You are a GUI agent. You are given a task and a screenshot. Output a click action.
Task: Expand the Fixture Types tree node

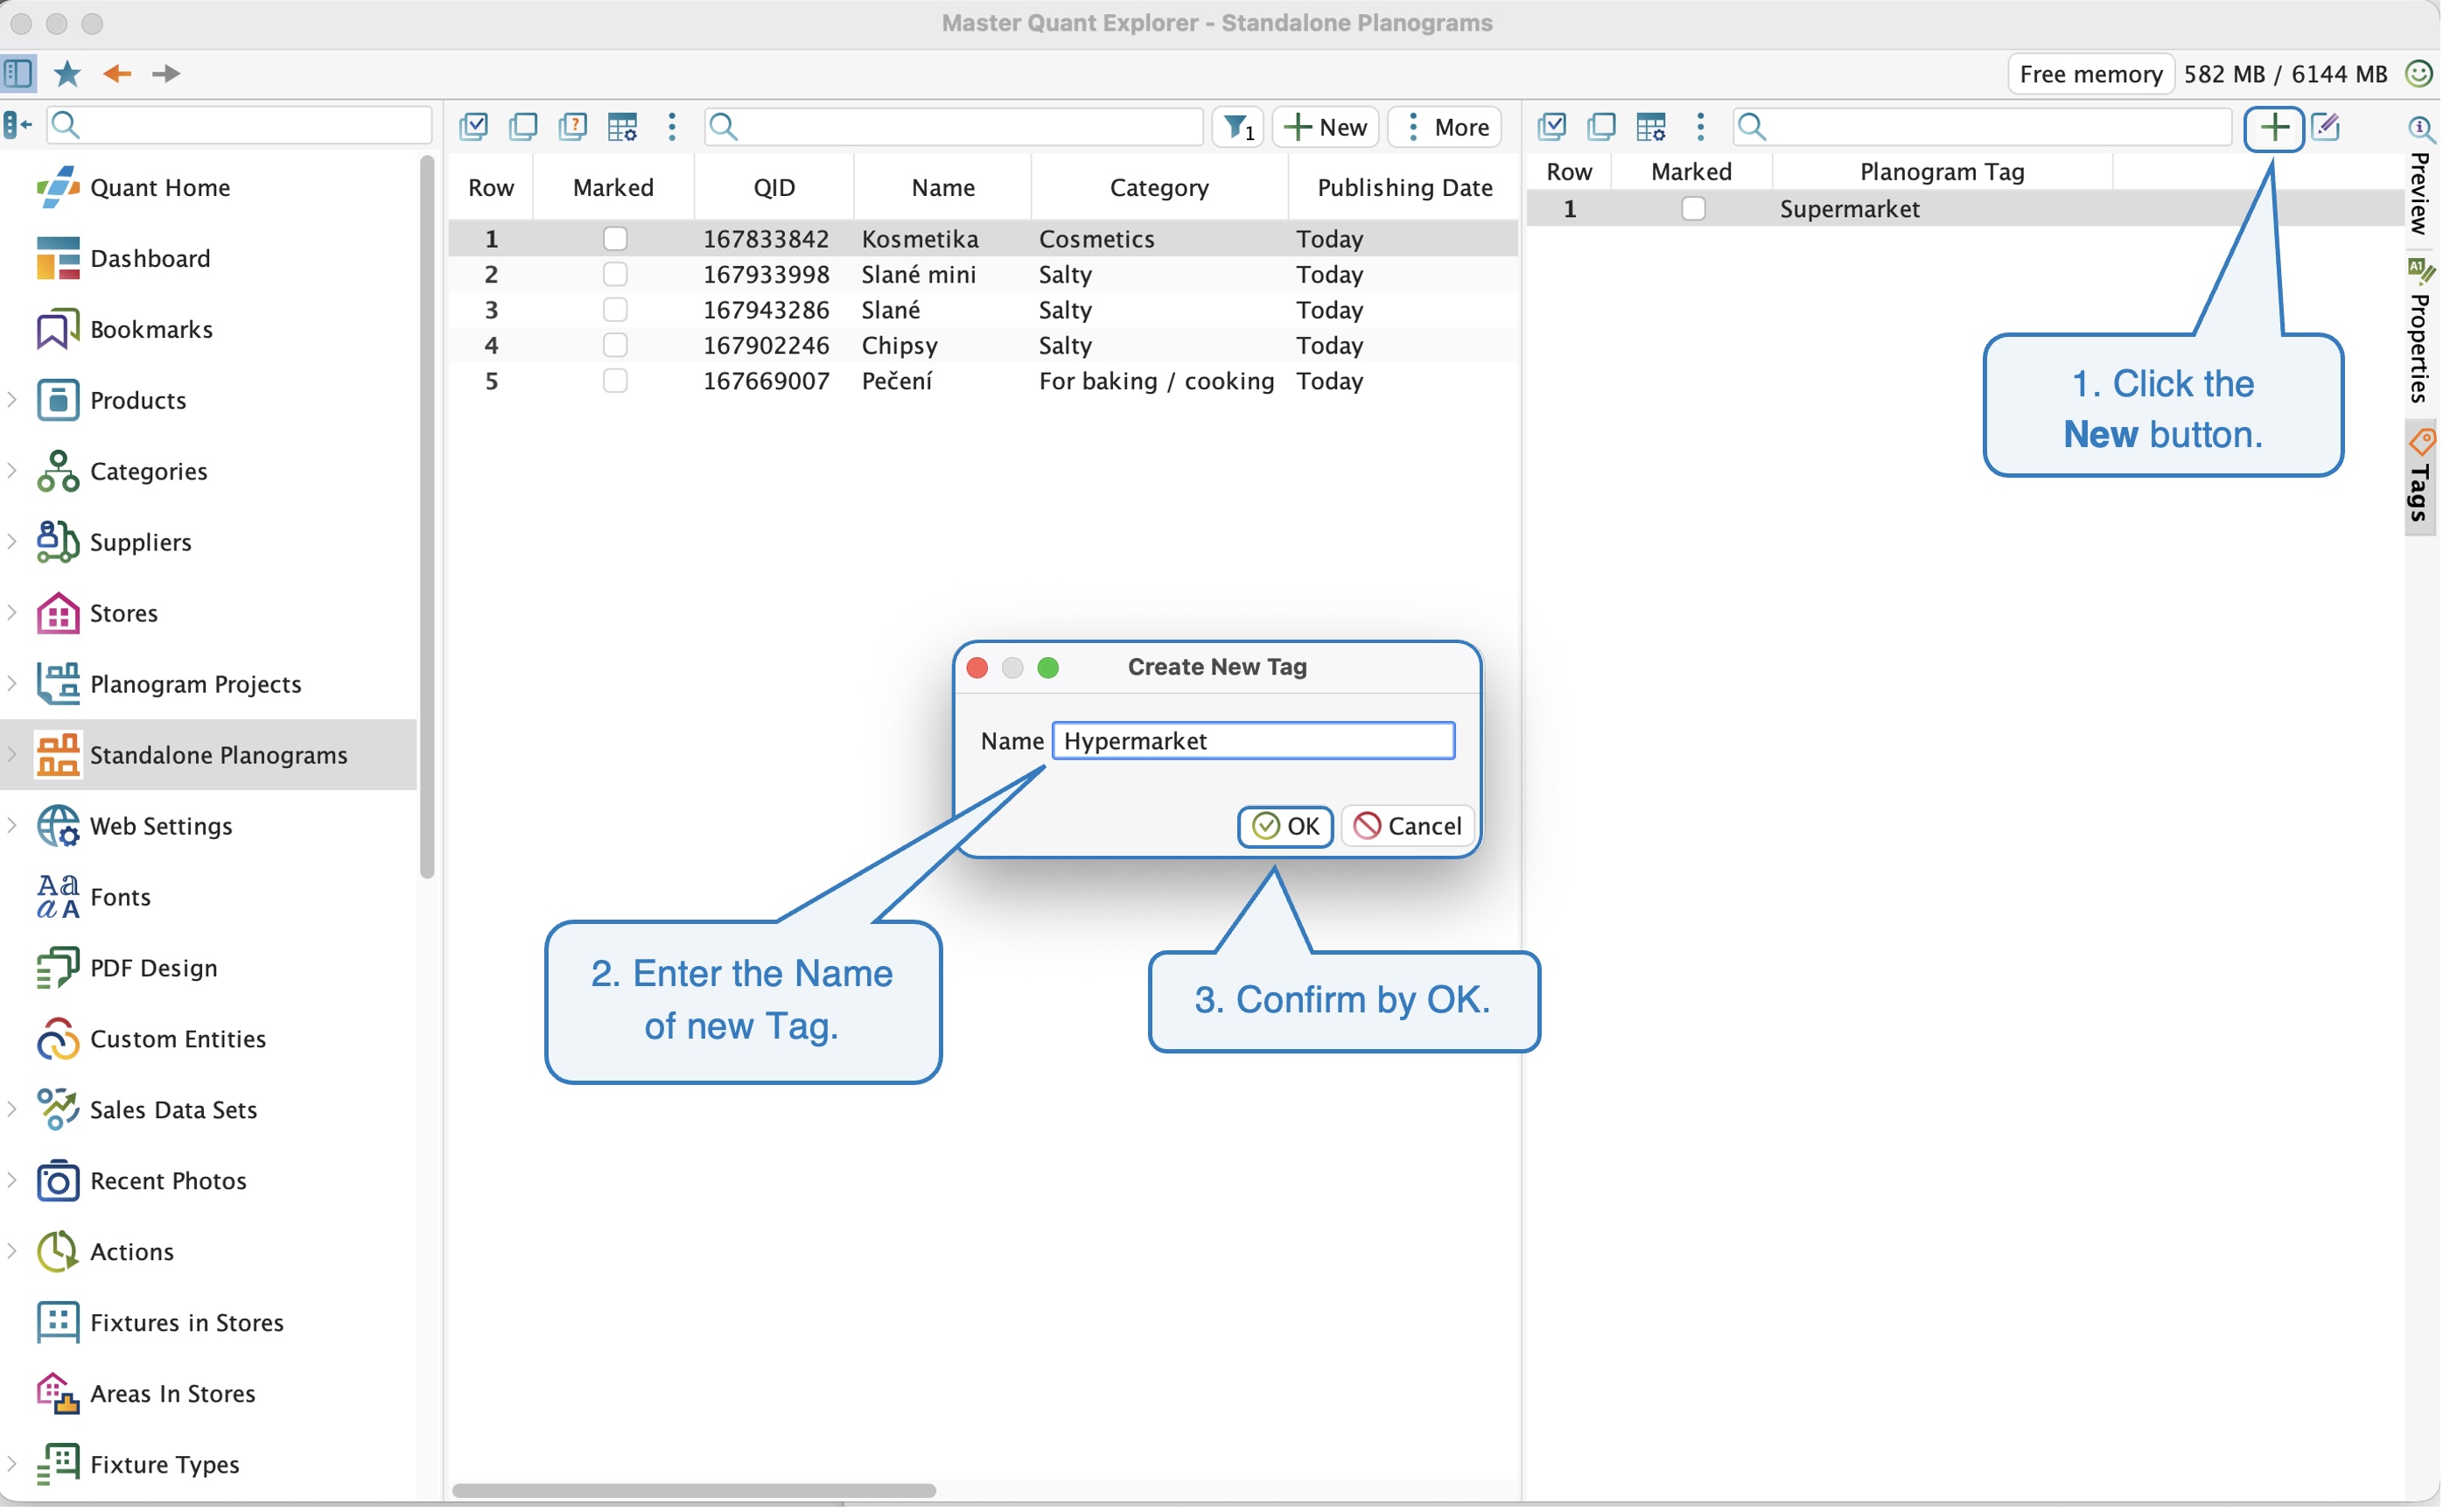[12, 1465]
